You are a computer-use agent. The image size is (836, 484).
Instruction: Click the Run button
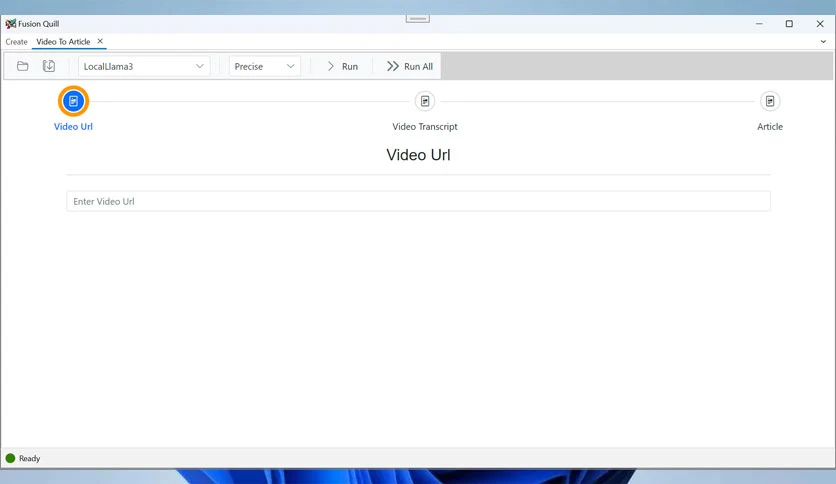[x=342, y=66]
